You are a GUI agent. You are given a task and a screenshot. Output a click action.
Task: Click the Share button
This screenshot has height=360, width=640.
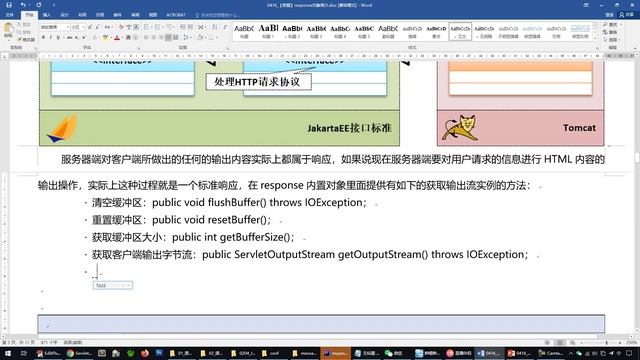(627, 15)
